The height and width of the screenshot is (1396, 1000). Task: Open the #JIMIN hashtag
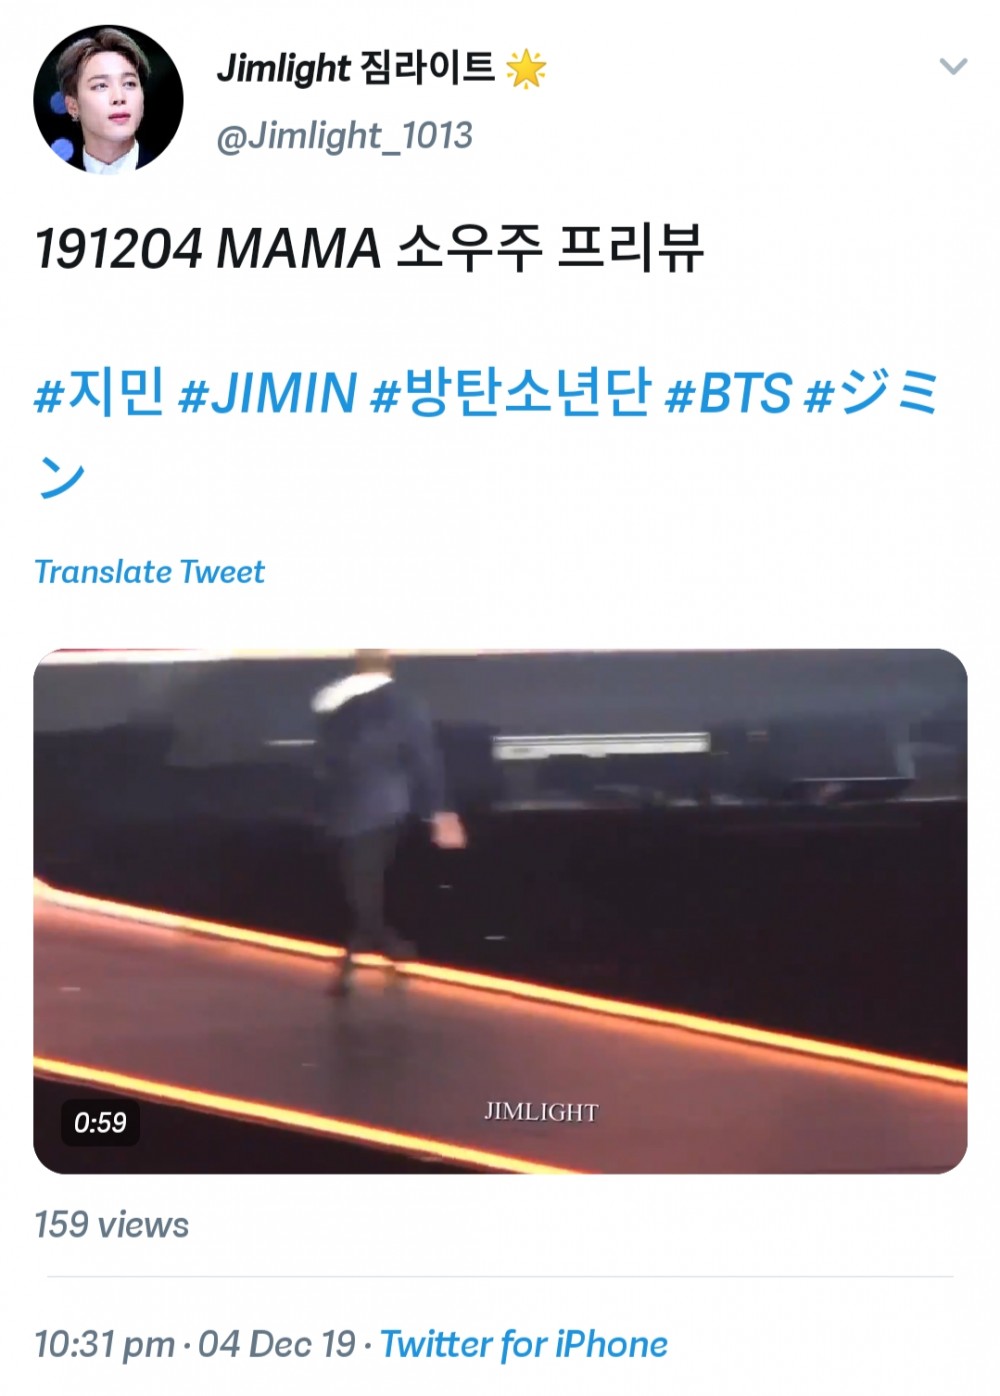pos(267,392)
